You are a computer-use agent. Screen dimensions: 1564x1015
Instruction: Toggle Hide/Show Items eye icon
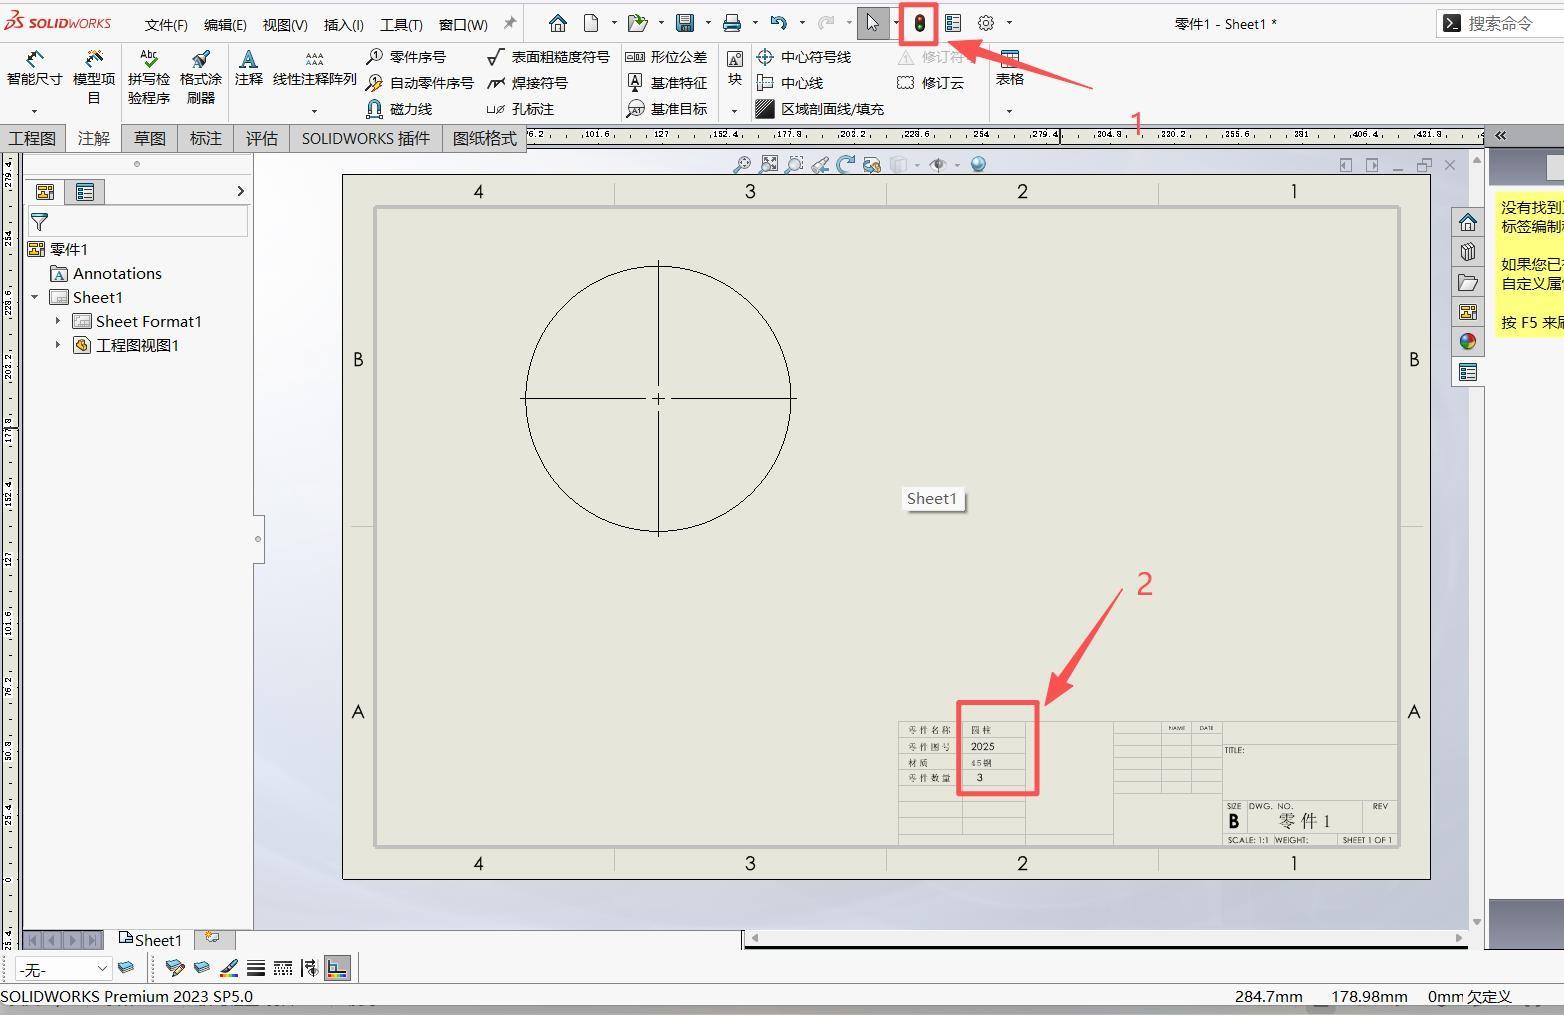tap(937, 165)
